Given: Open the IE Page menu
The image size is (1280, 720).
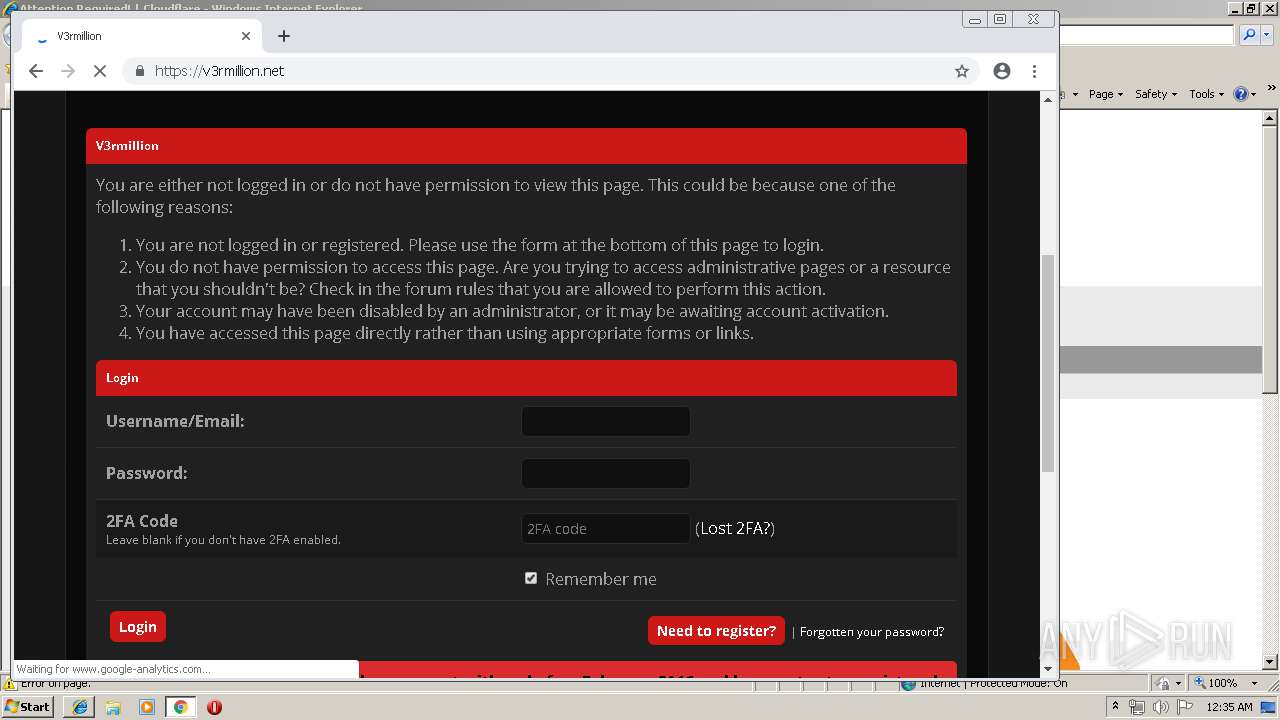Looking at the screenshot, I should [x=1105, y=94].
